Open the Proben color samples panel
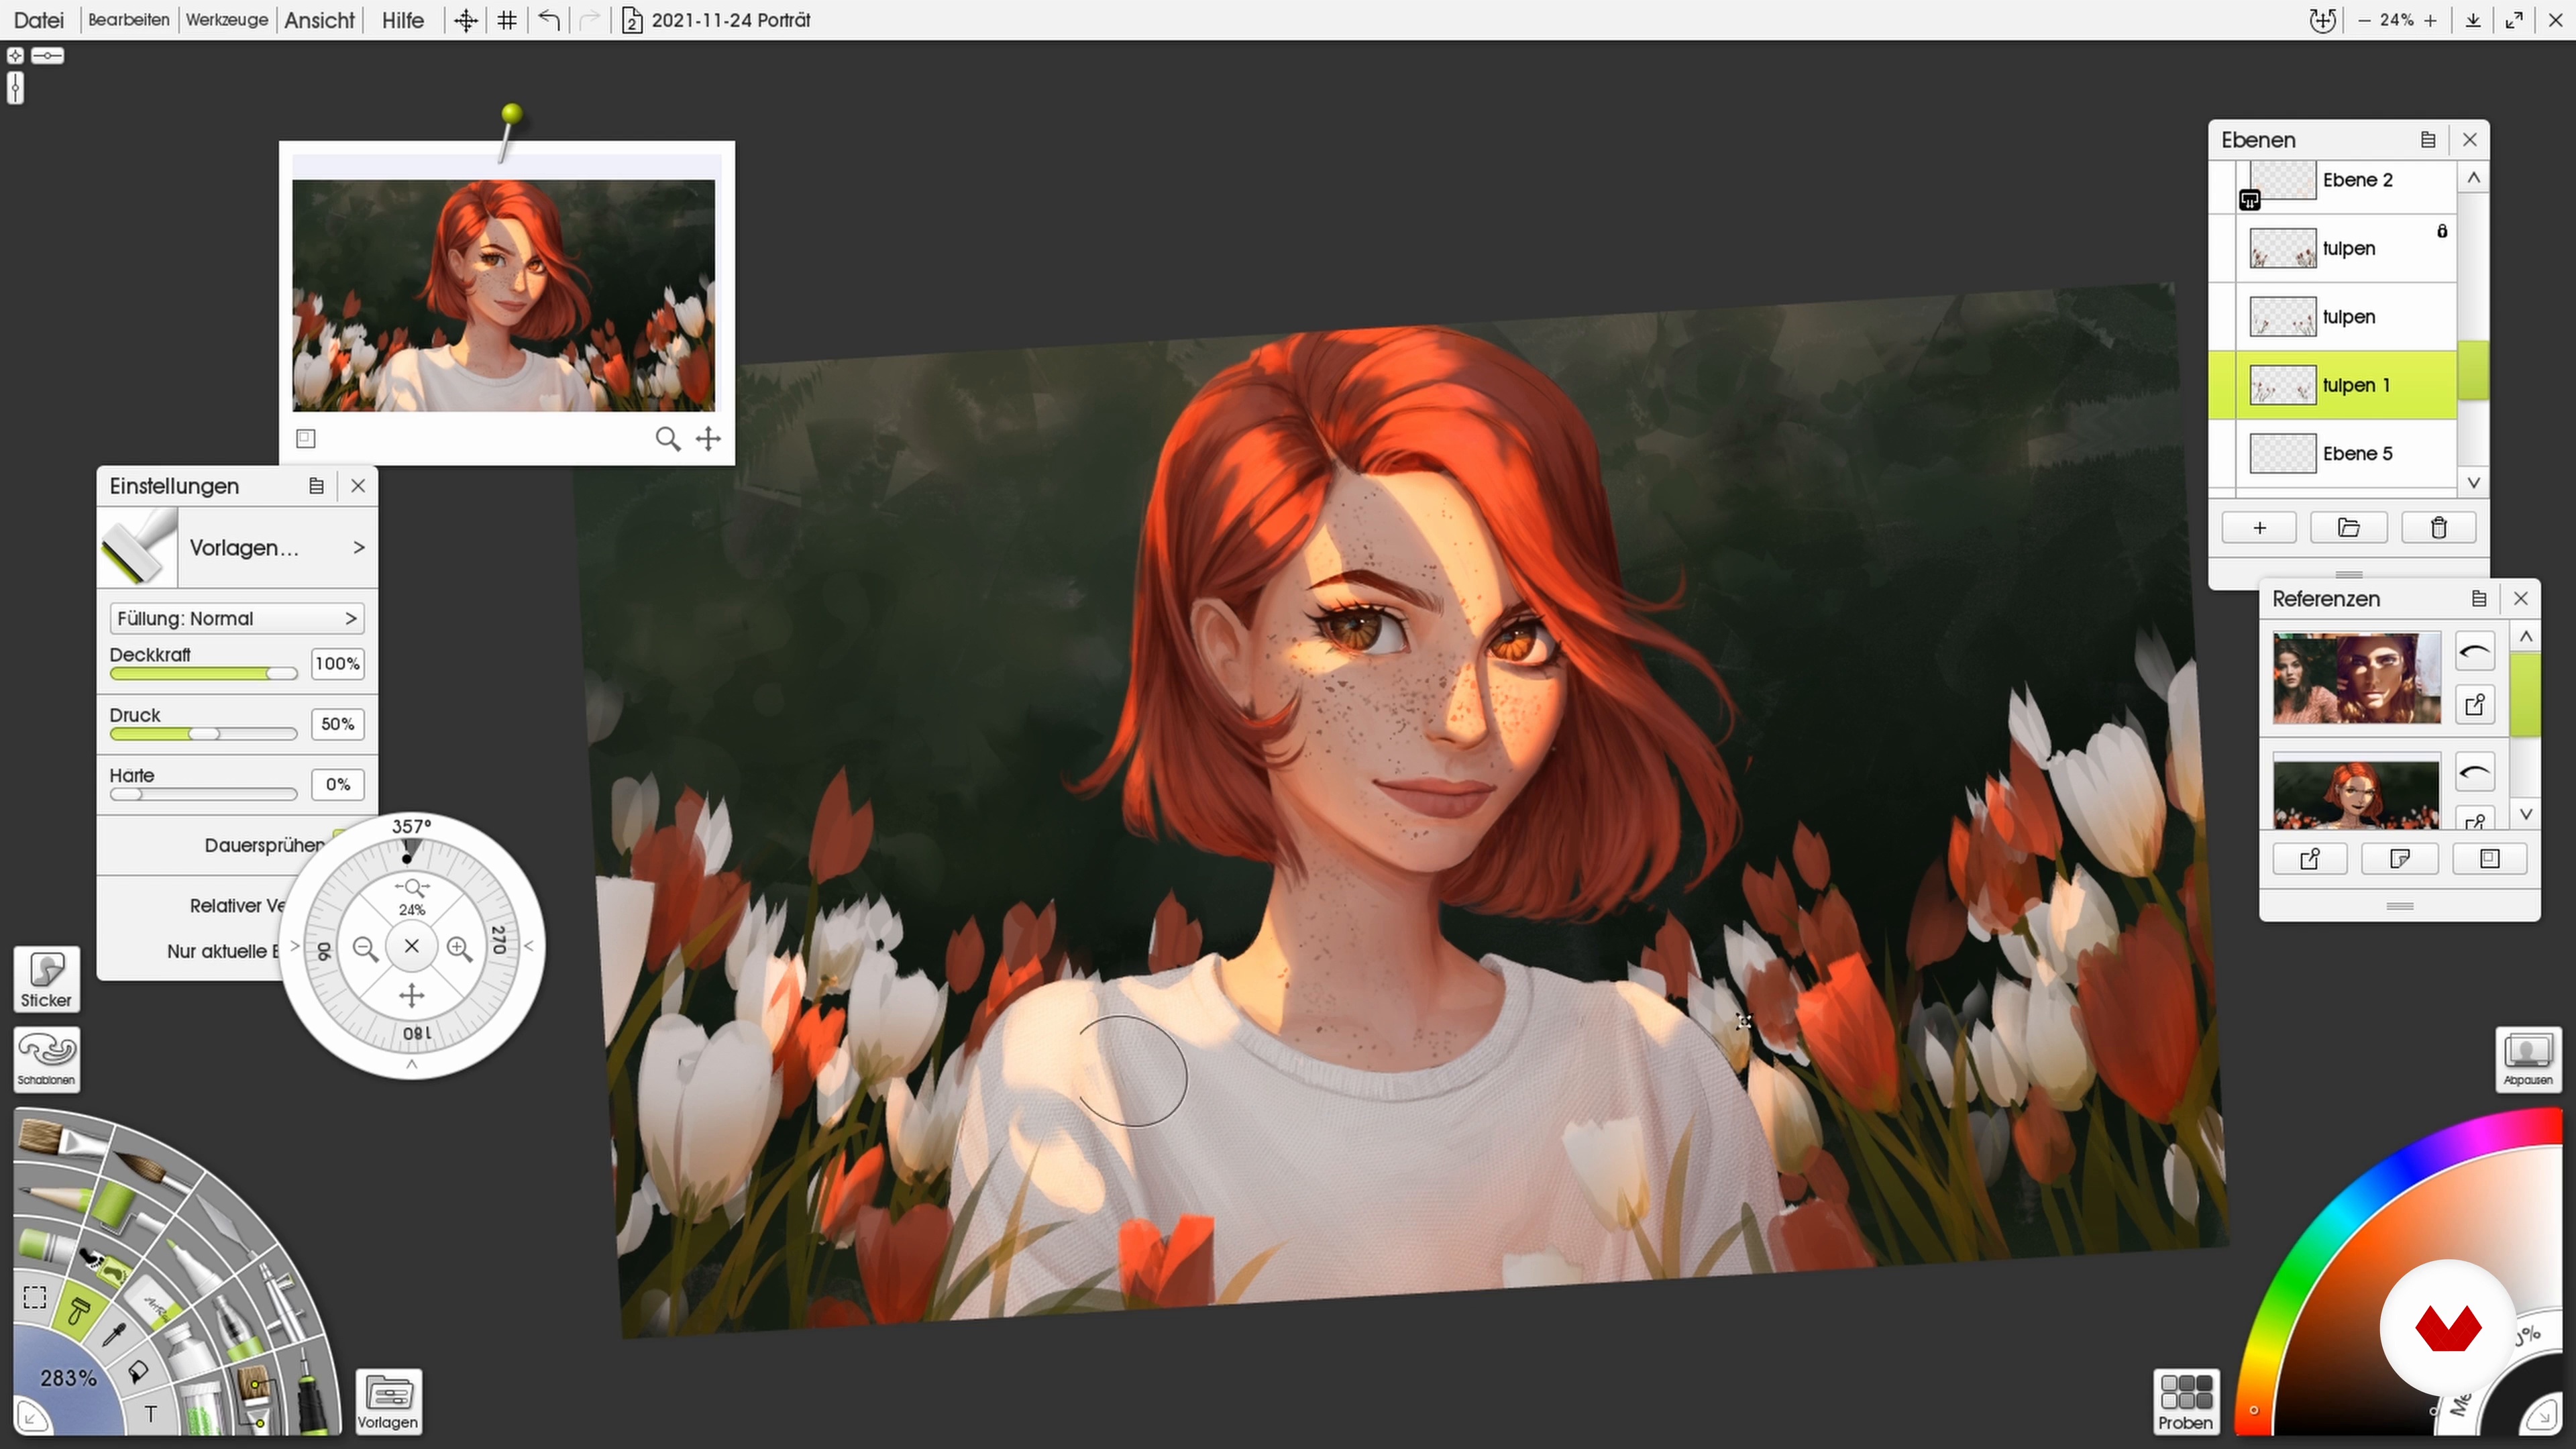Screen dimensions: 2576x1449 click(x=2186, y=1401)
